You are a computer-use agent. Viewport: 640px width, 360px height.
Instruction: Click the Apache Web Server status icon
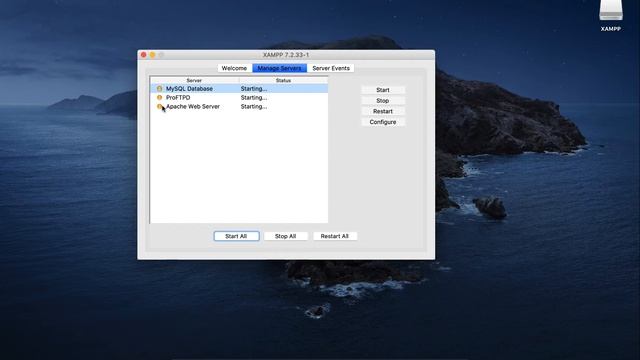[160, 107]
